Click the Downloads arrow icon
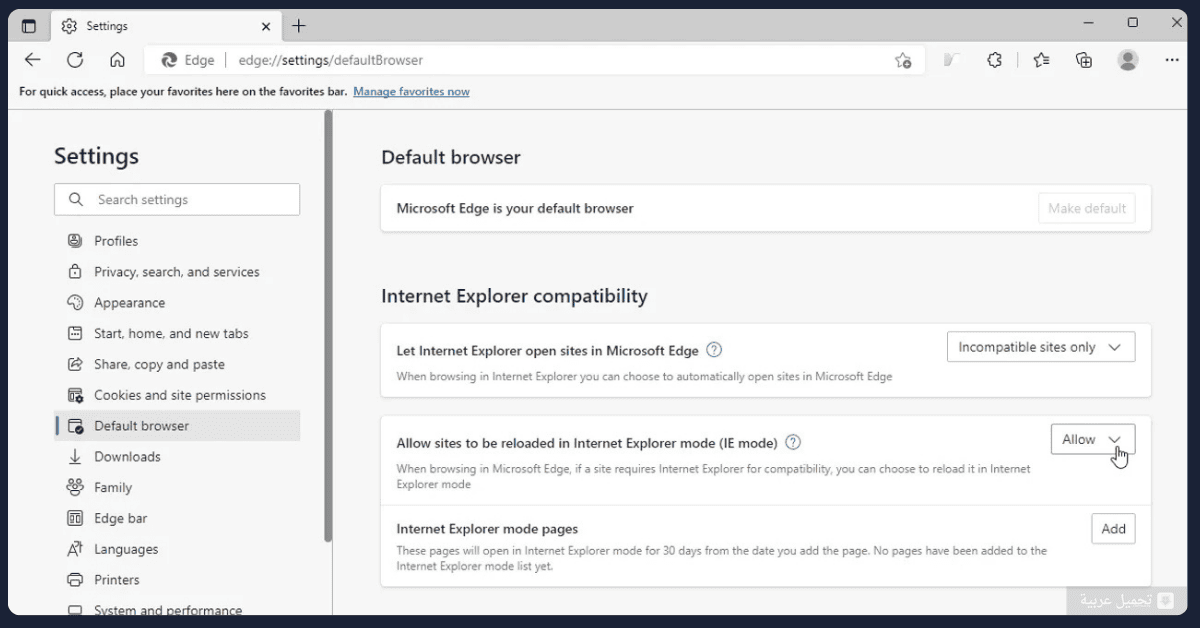Screen dimensions: 1200x628 pos(75,457)
